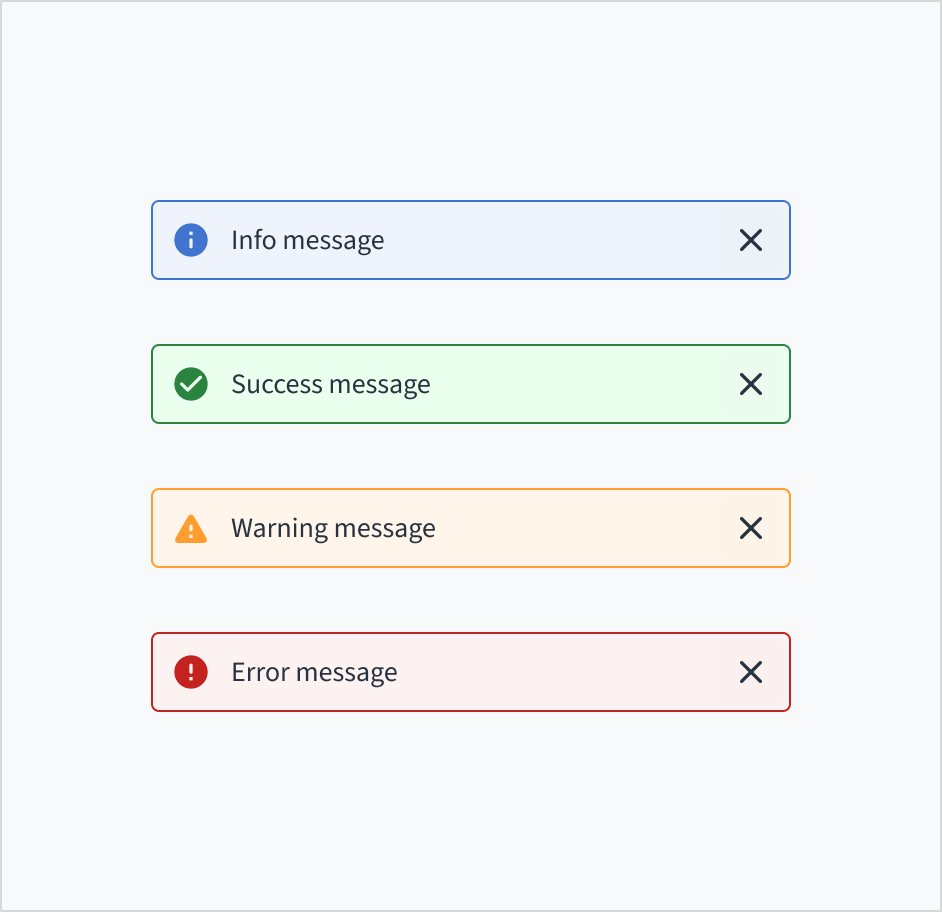942x912 pixels.
Task: Select the info circle badge
Action: coord(191,240)
